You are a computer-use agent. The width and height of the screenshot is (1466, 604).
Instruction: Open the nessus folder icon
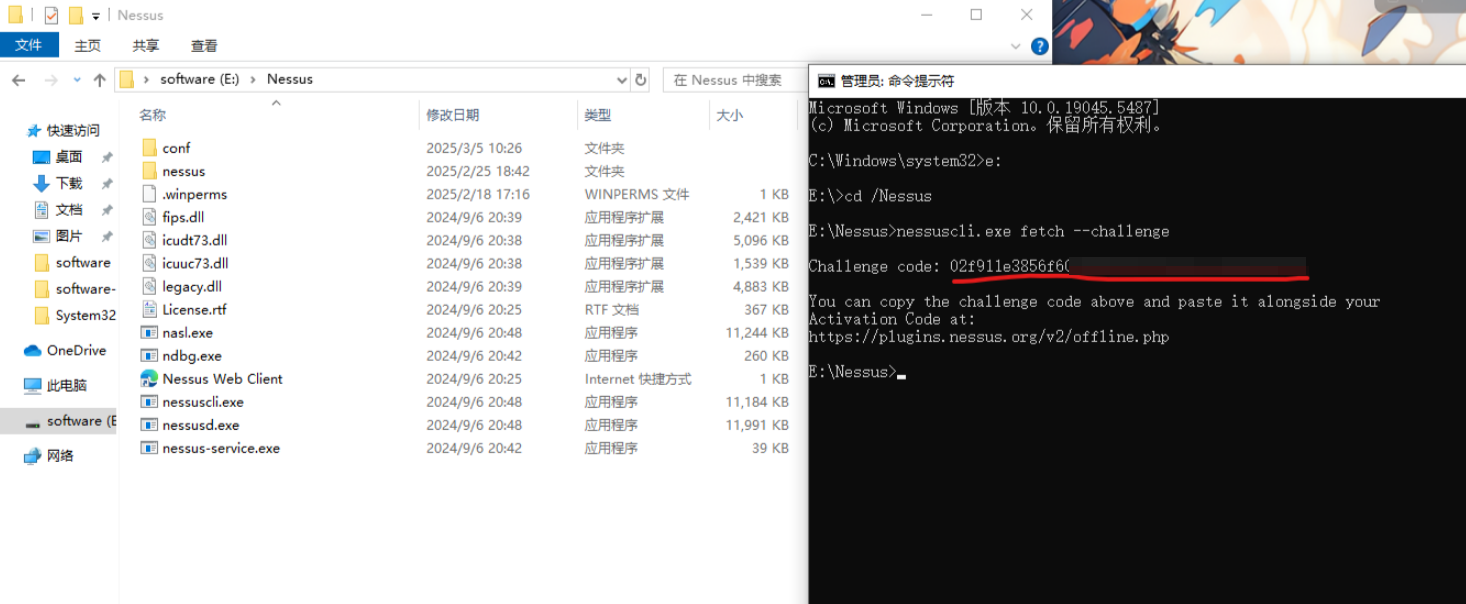(x=149, y=171)
